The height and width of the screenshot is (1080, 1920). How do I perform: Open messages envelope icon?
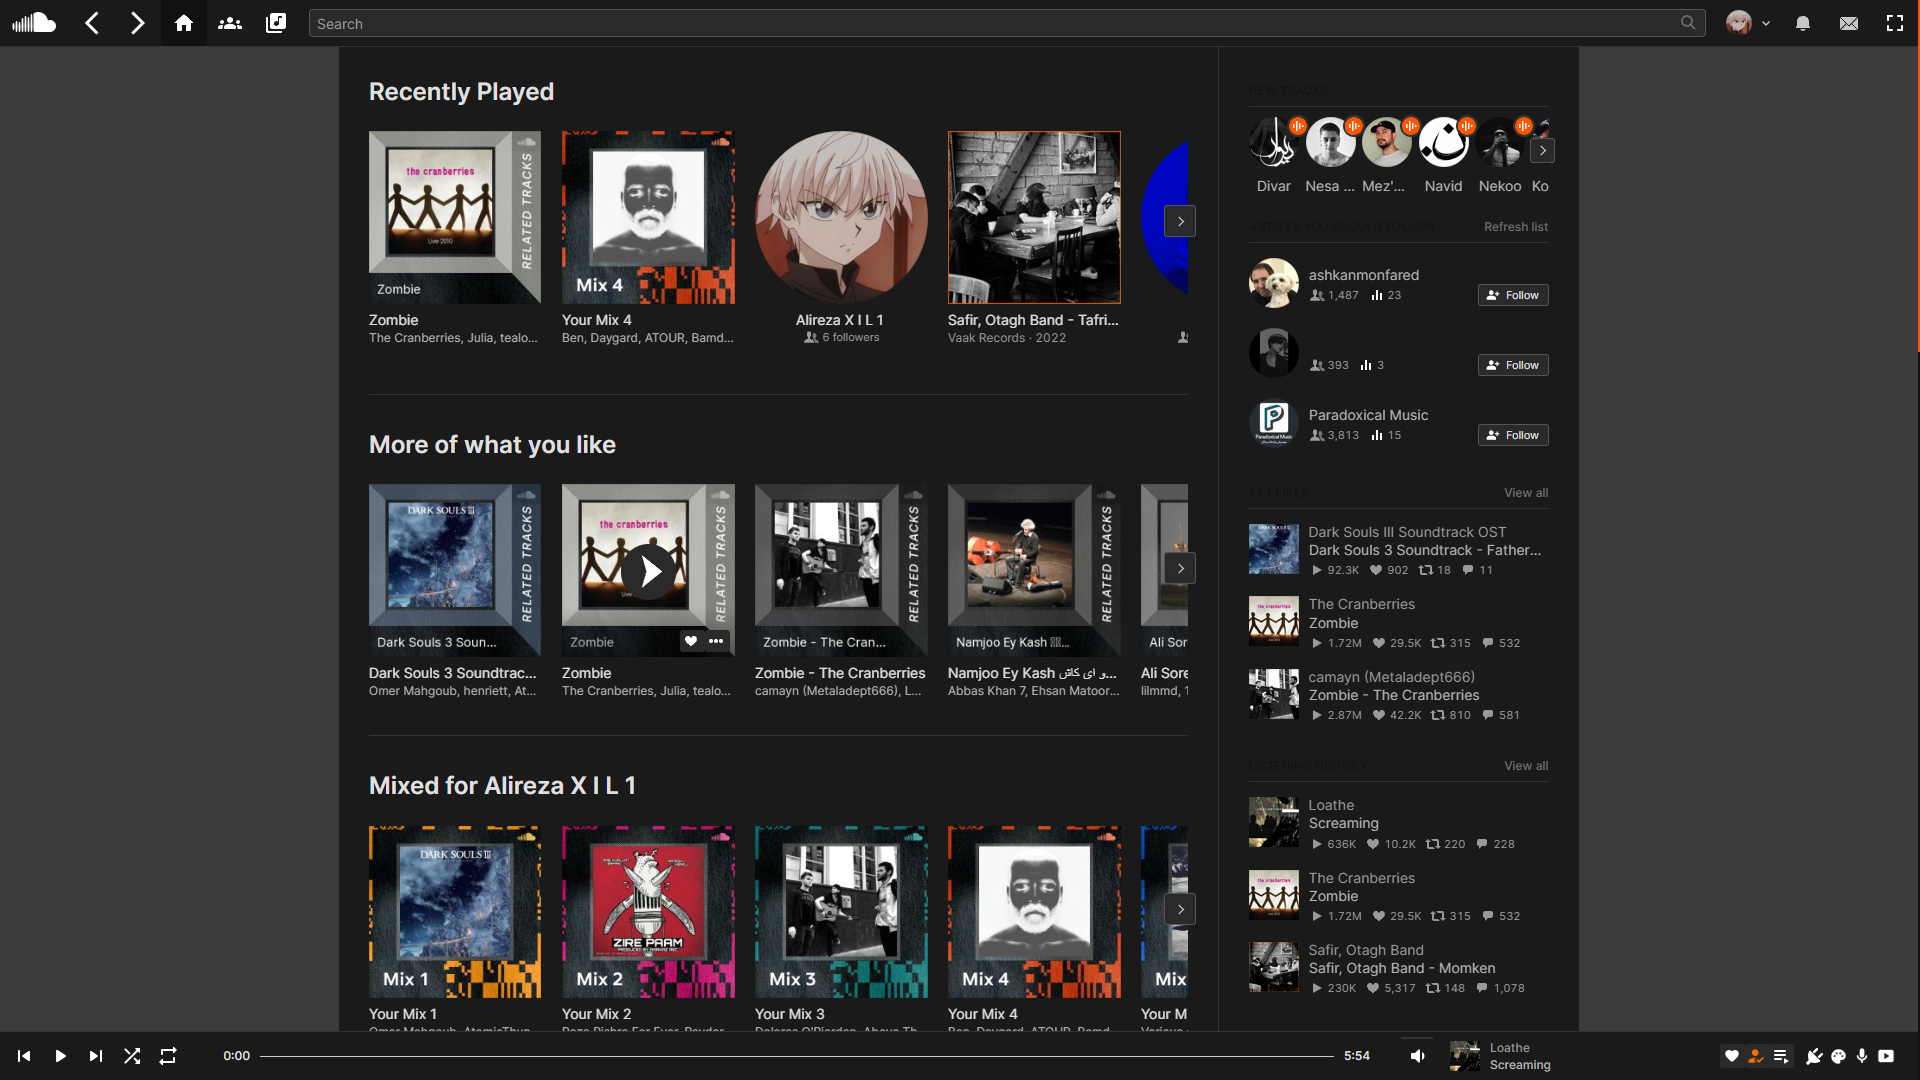pyautogui.click(x=1849, y=23)
